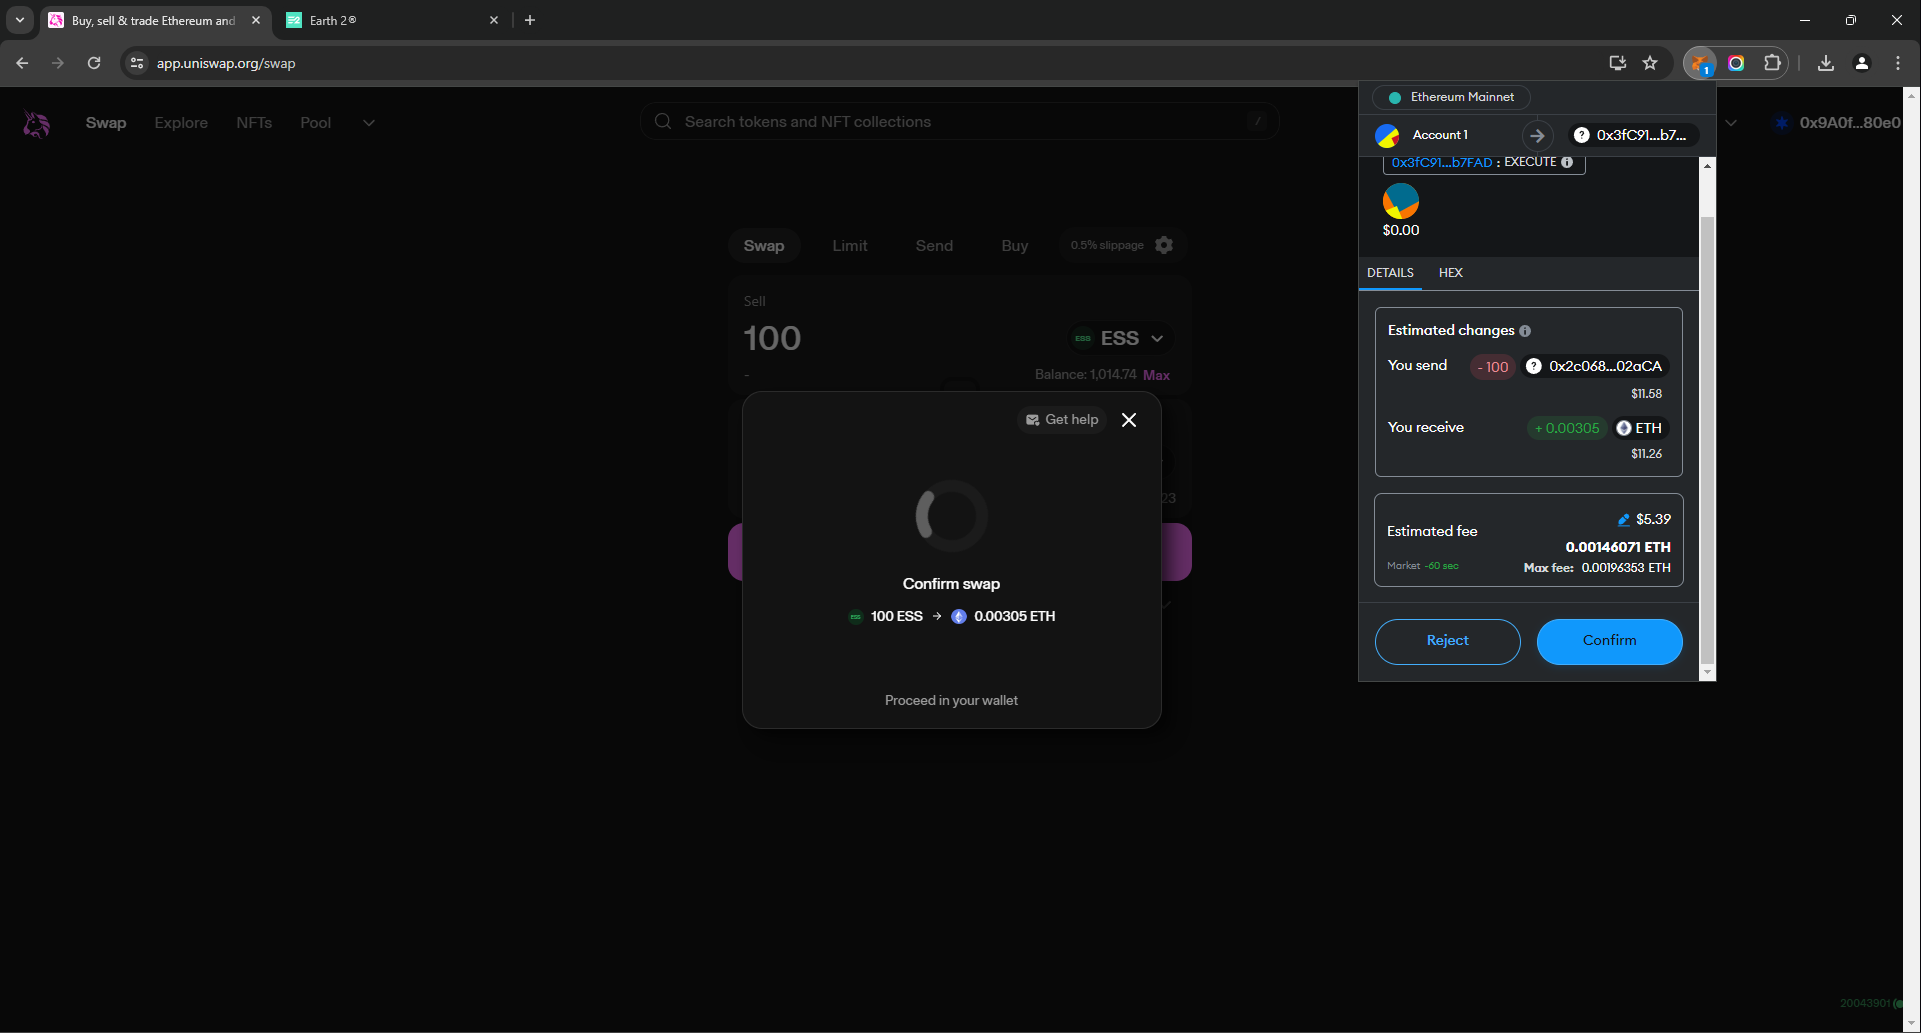
Task: Select the DETAILS tab in MetaMask
Action: coord(1390,273)
